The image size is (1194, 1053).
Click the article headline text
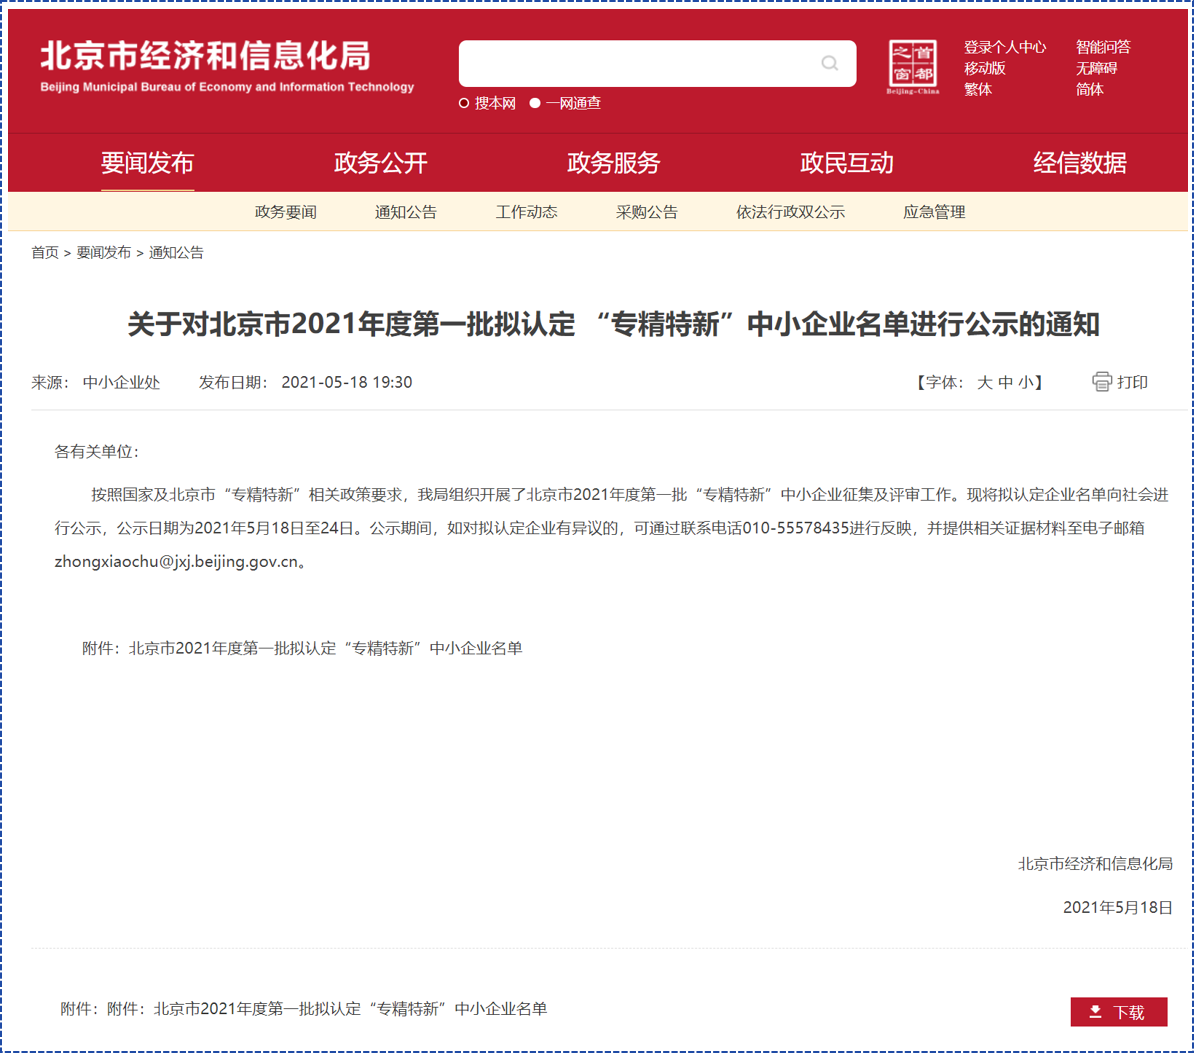coord(613,324)
